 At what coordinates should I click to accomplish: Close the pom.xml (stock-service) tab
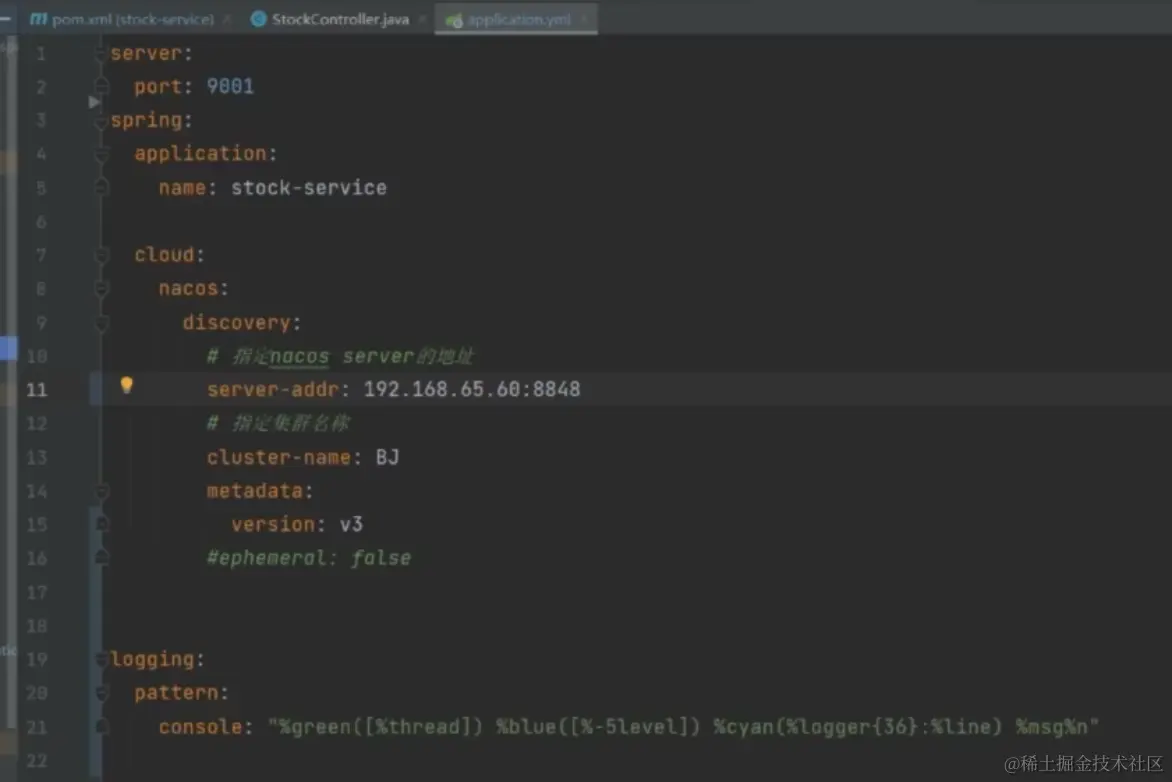point(226,19)
